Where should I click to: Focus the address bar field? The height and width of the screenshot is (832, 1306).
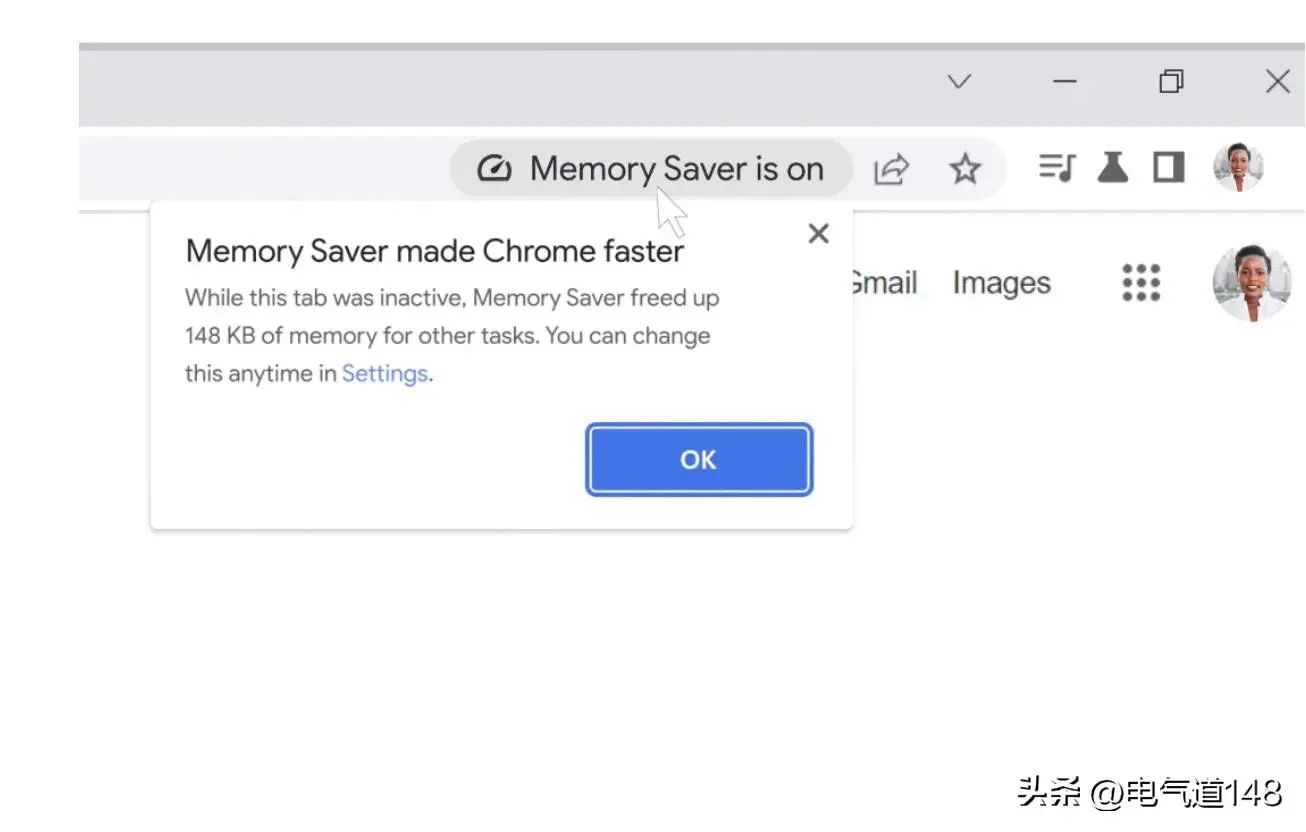(542, 168)
